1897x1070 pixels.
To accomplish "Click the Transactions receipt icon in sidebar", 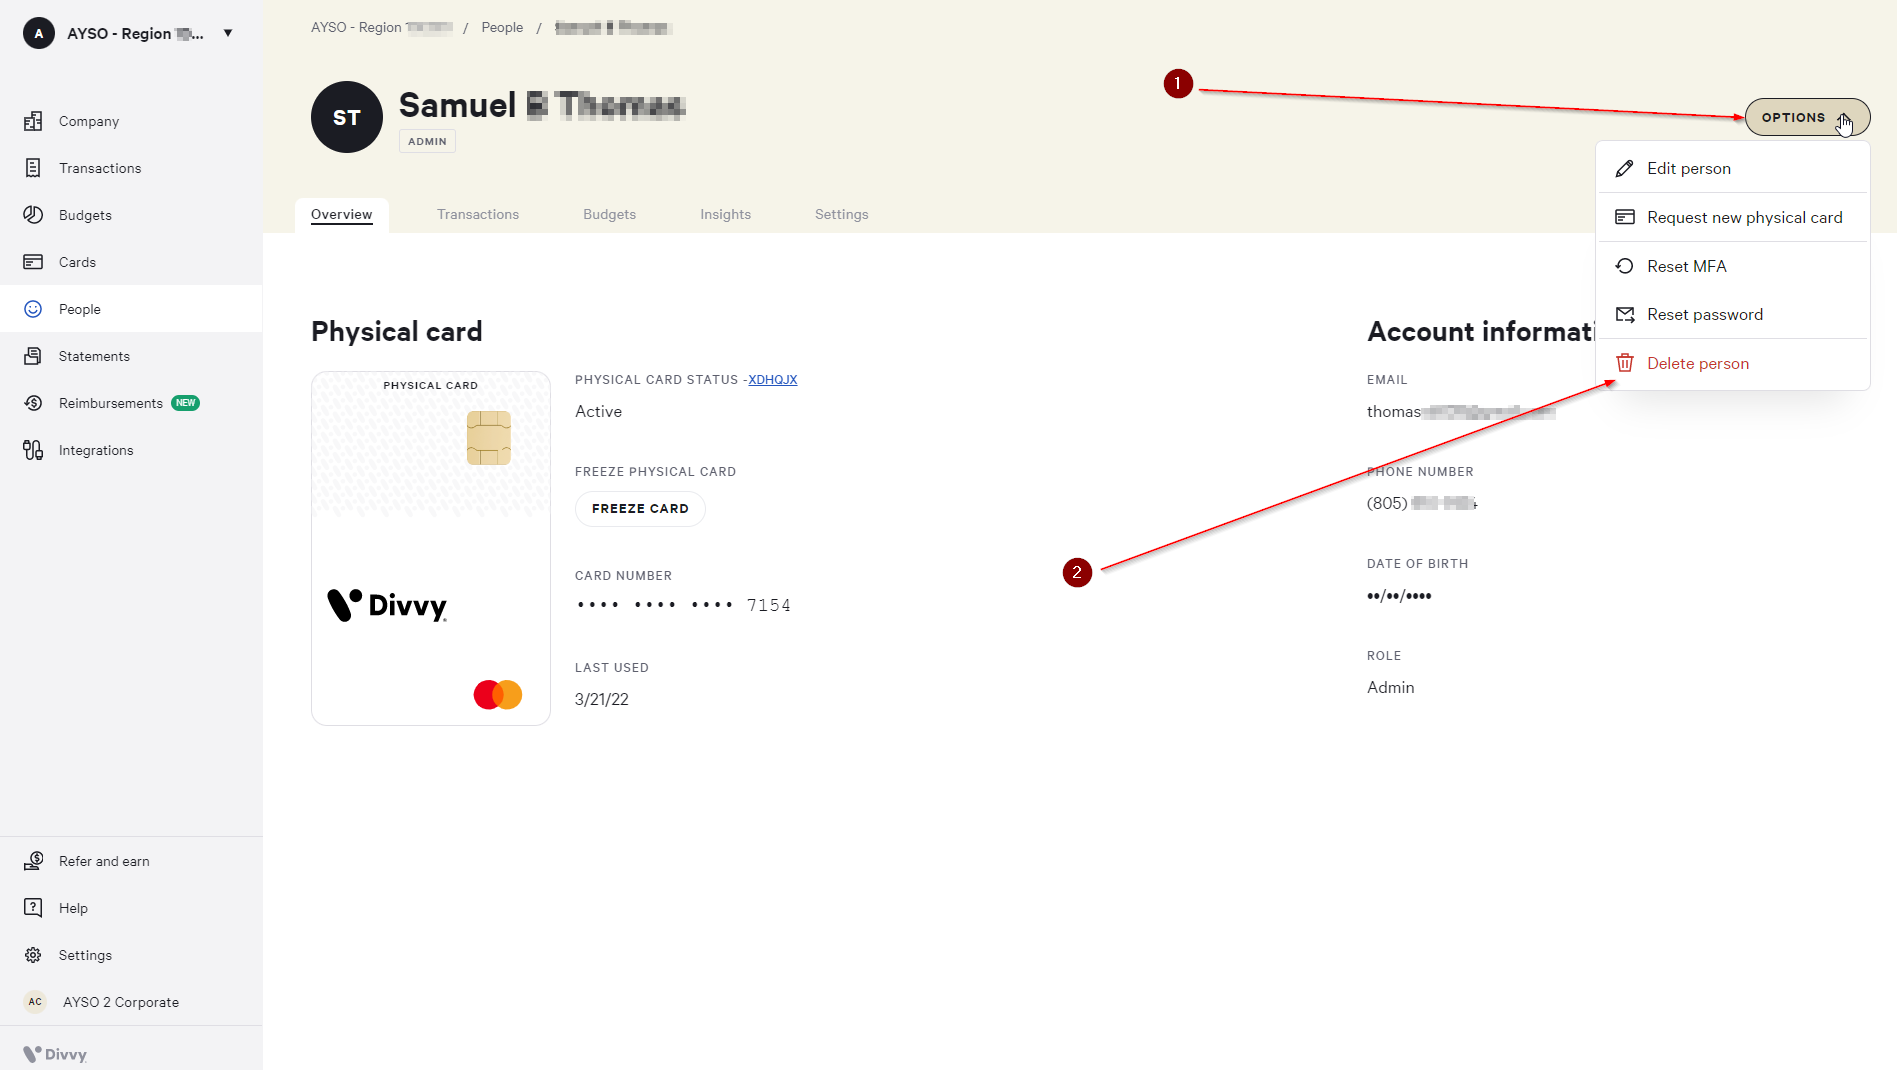I will [33, 168].
